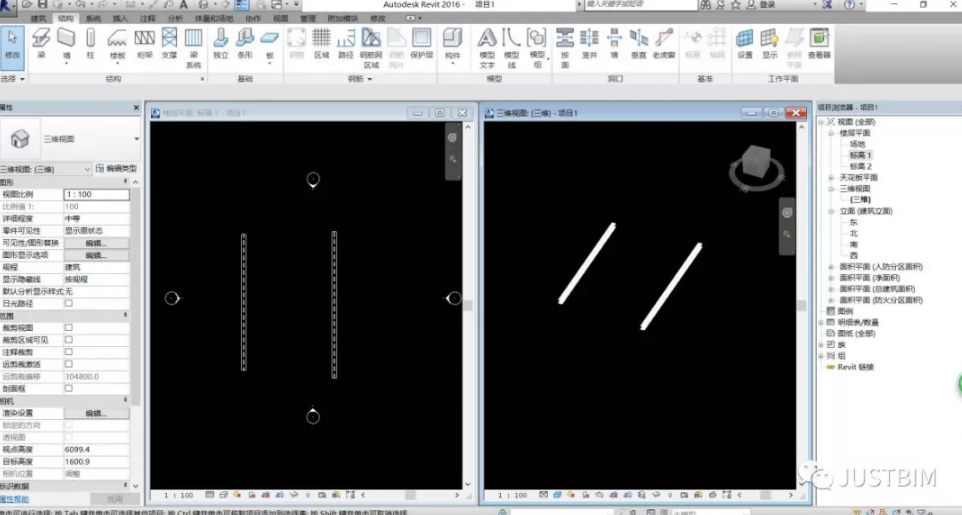Choose the 梁 (Beam) tool
The width and height of the screenshot is (962, 515).
point(41,44)
